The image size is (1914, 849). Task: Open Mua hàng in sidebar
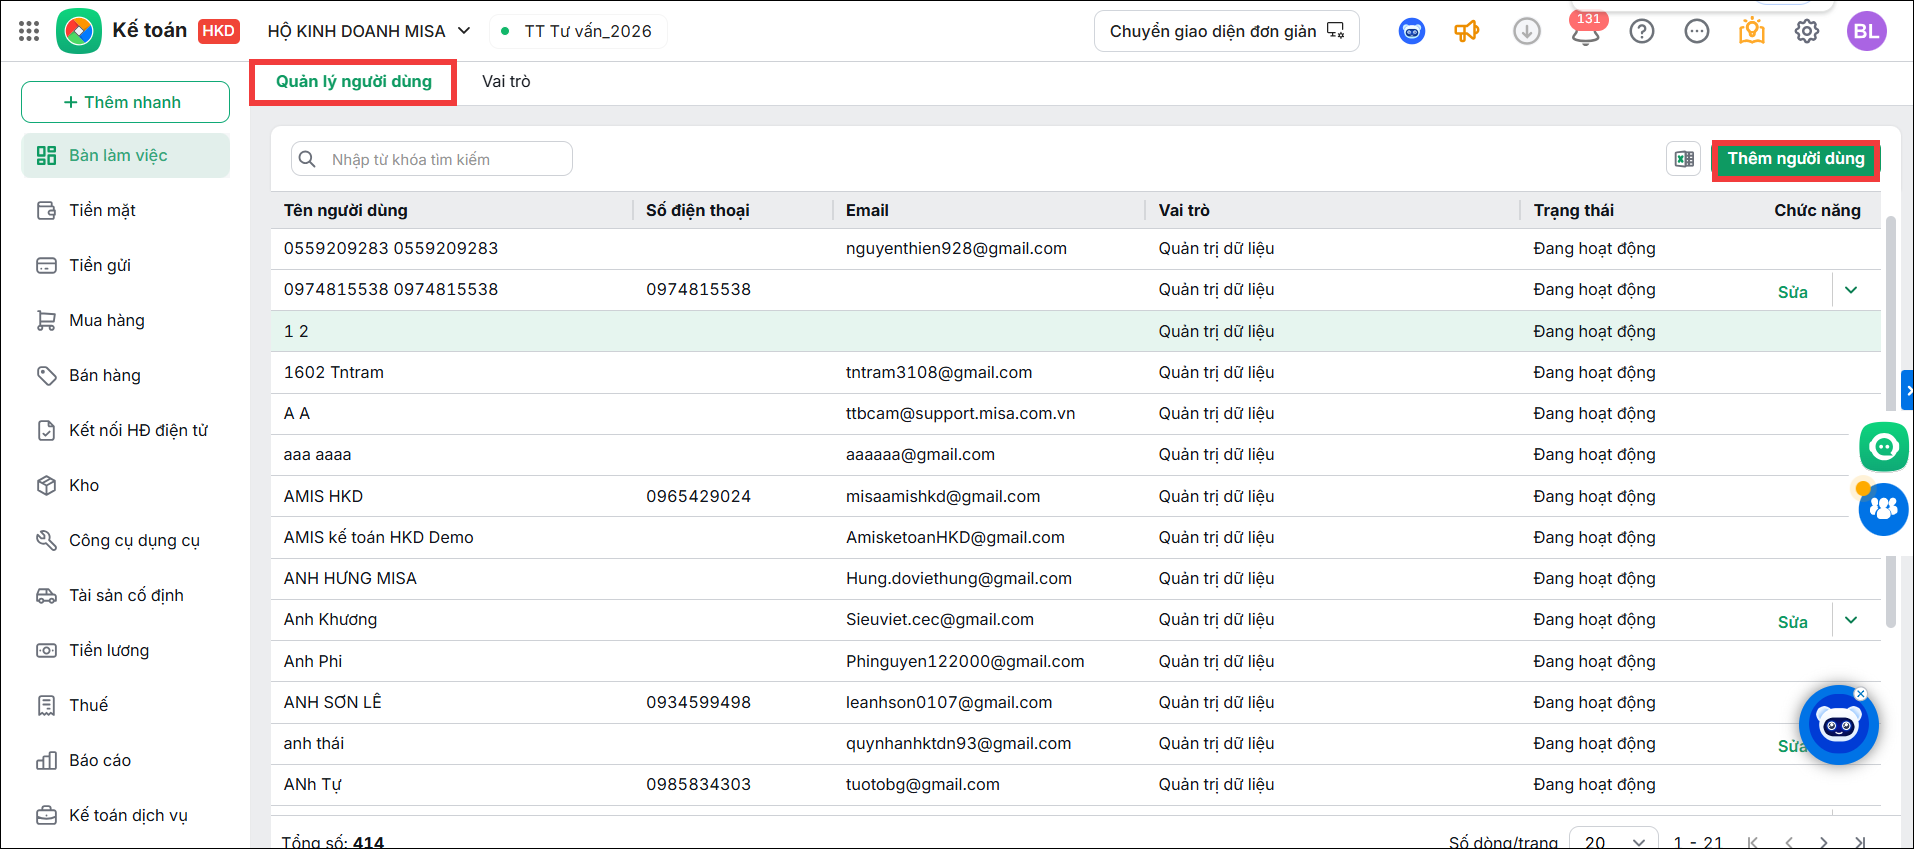point(125,320)
